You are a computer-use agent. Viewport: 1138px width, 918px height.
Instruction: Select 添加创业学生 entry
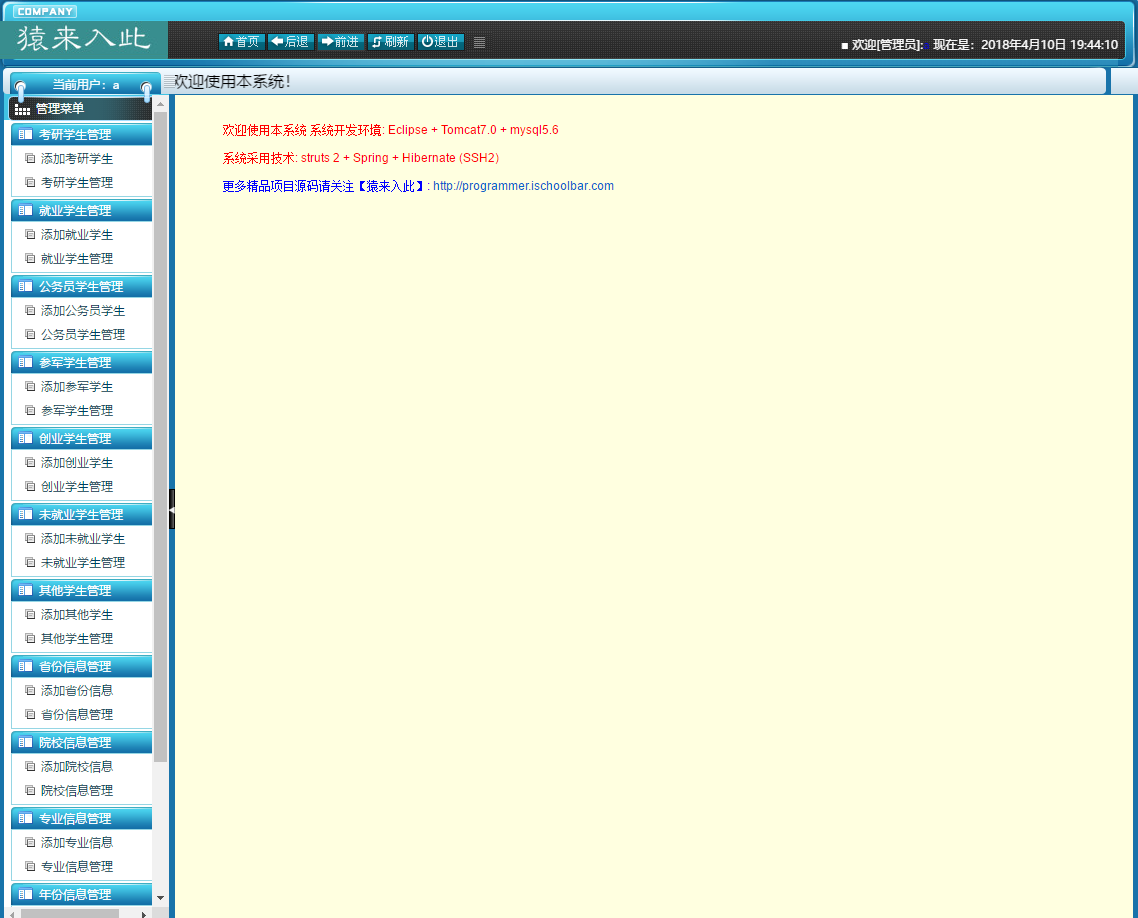(76, 462)
